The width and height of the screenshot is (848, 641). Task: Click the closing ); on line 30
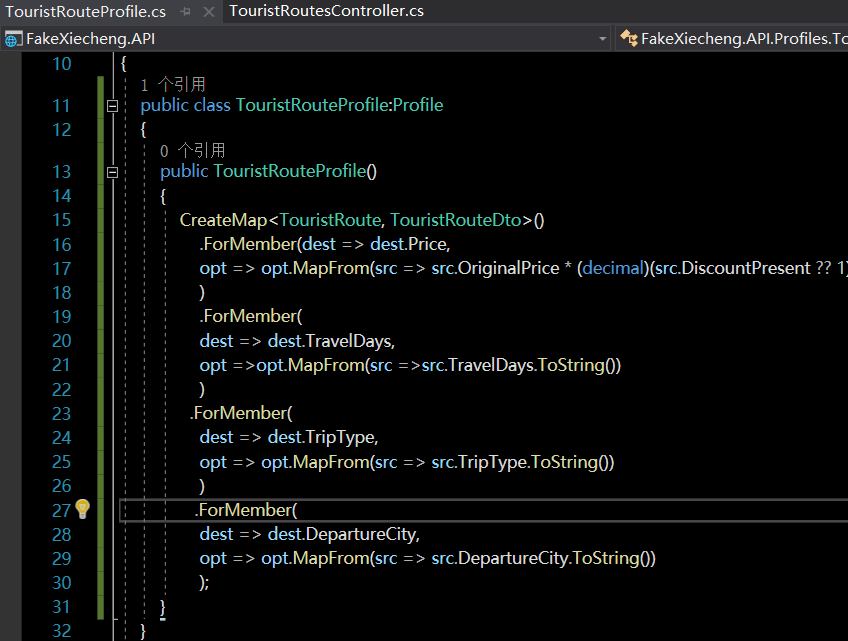point(204,582)
